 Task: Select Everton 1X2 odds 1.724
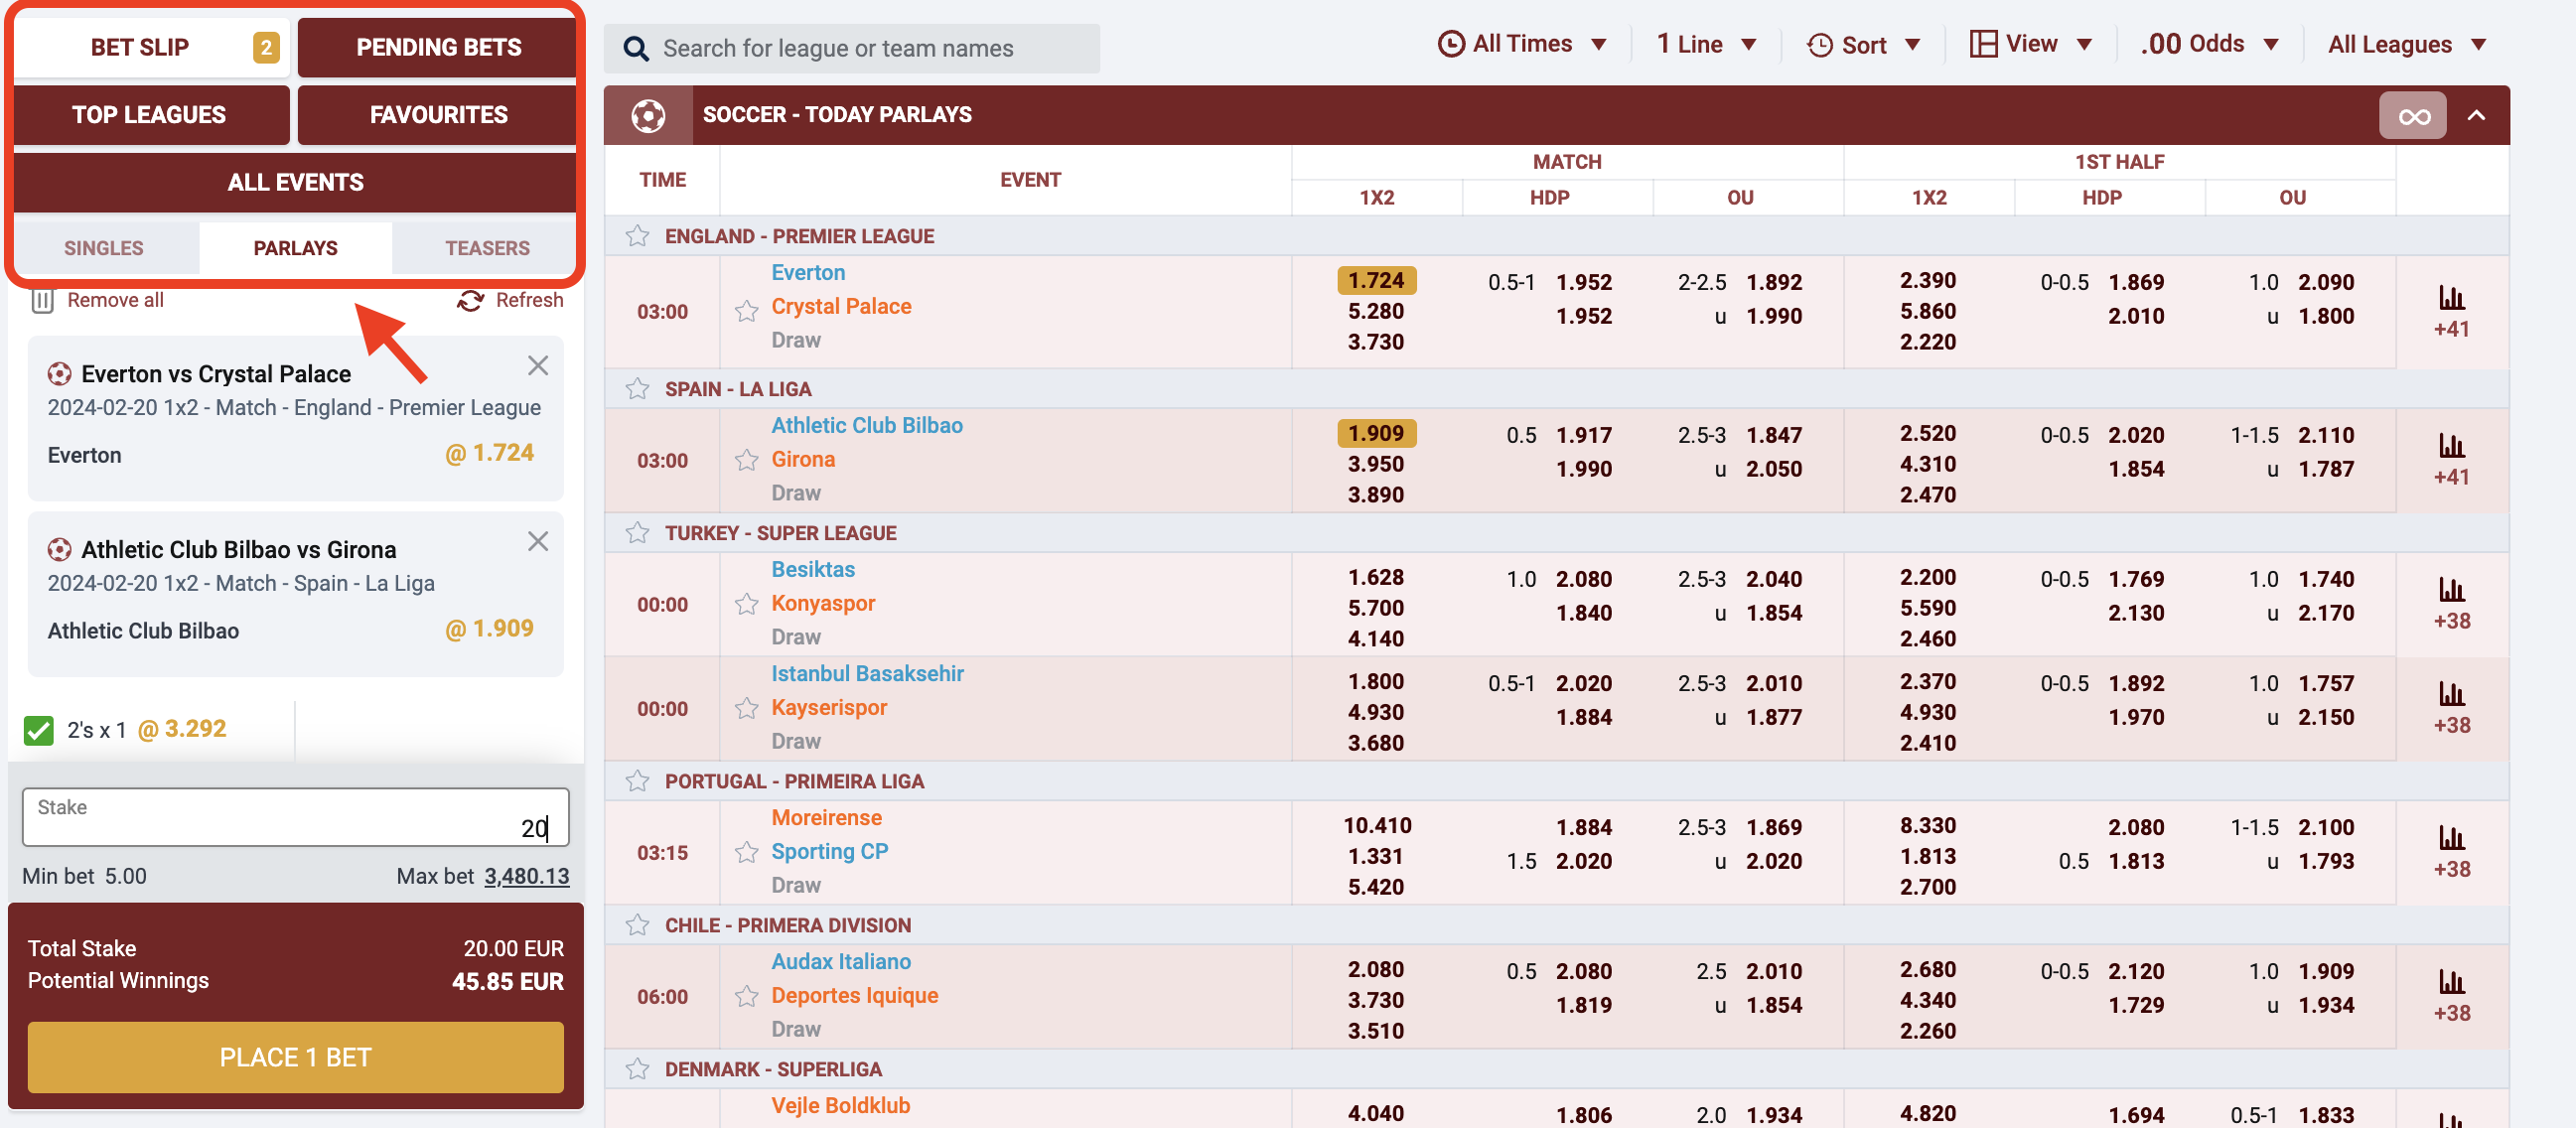click(x=1376, y=280)
